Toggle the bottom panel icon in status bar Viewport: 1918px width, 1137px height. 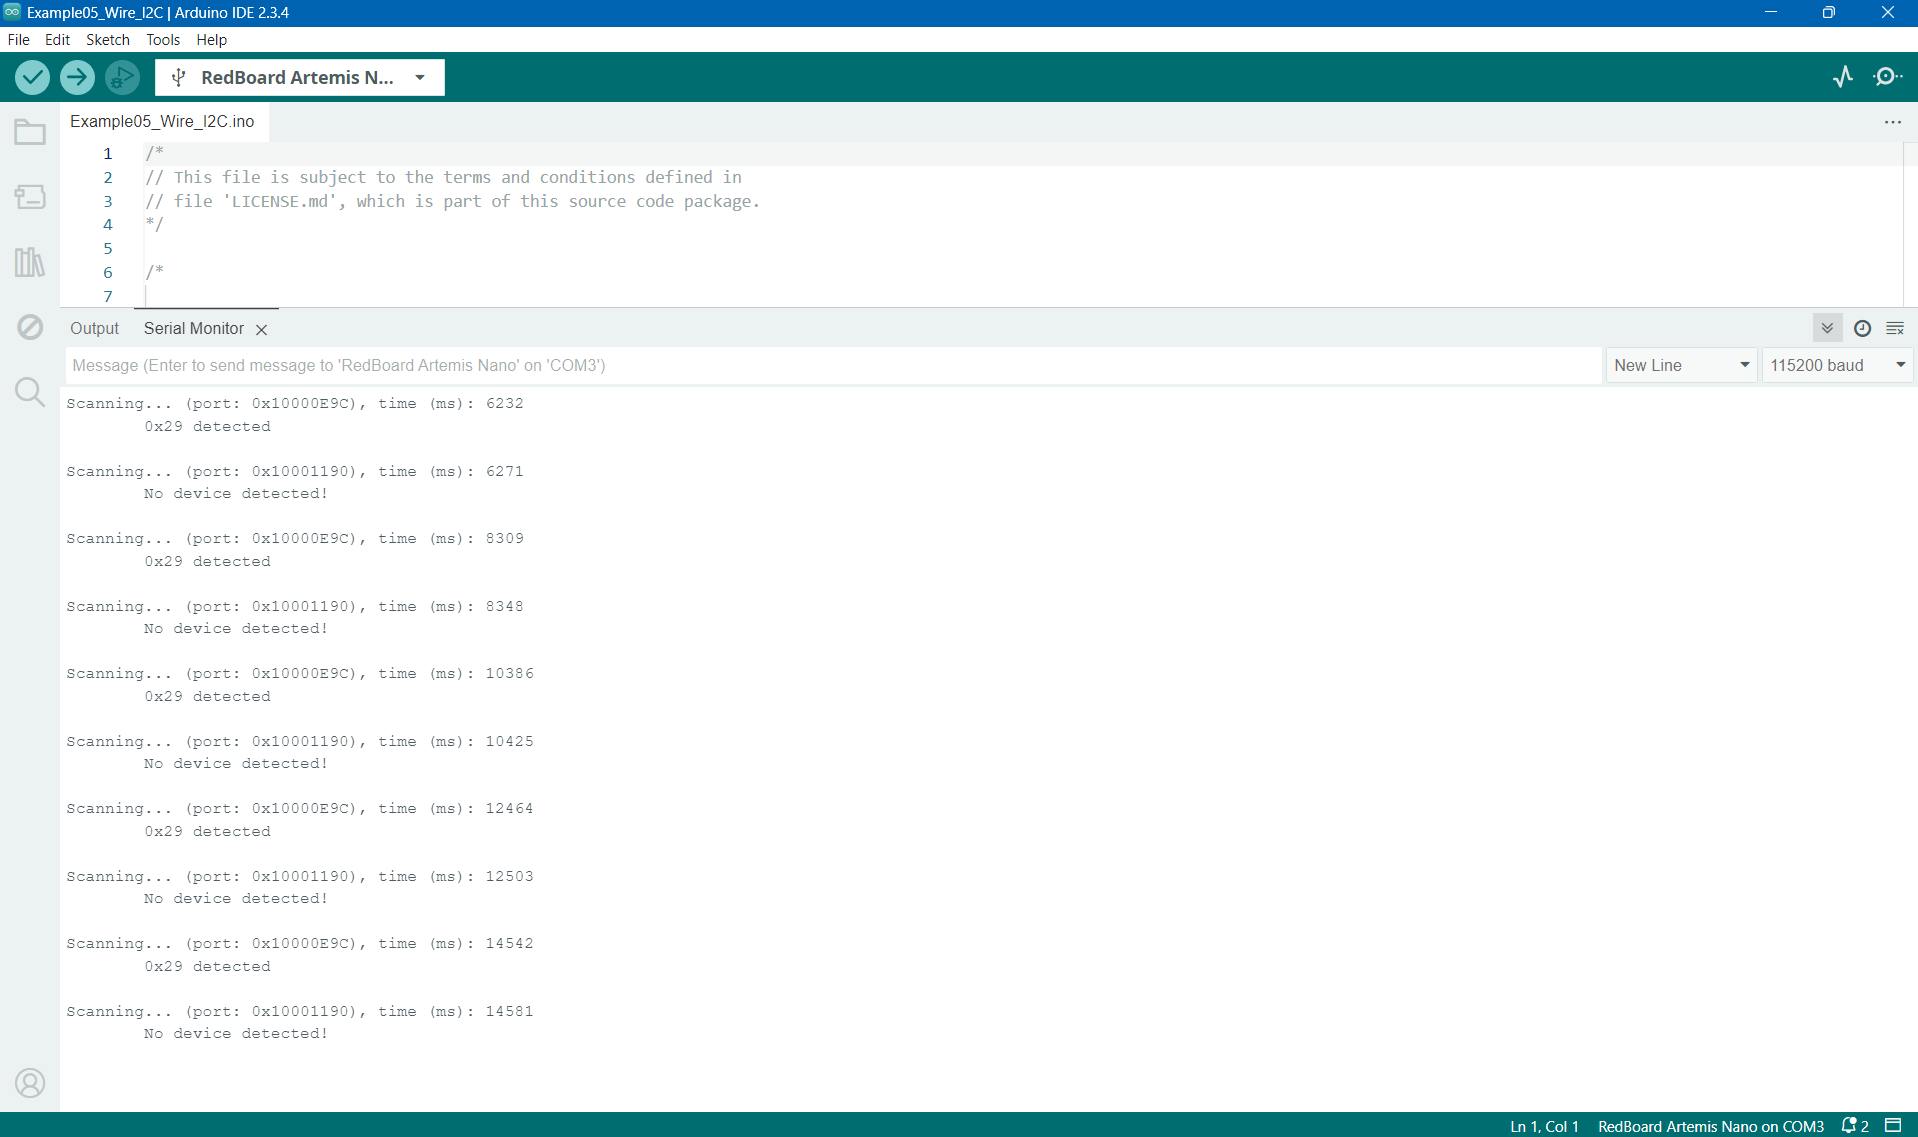pos(1893,1126)
